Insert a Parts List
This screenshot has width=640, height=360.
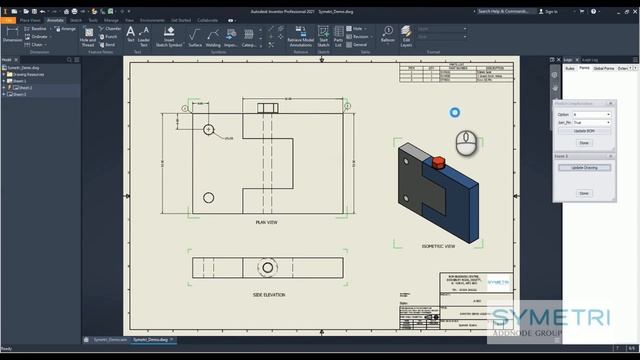point(338,36)
